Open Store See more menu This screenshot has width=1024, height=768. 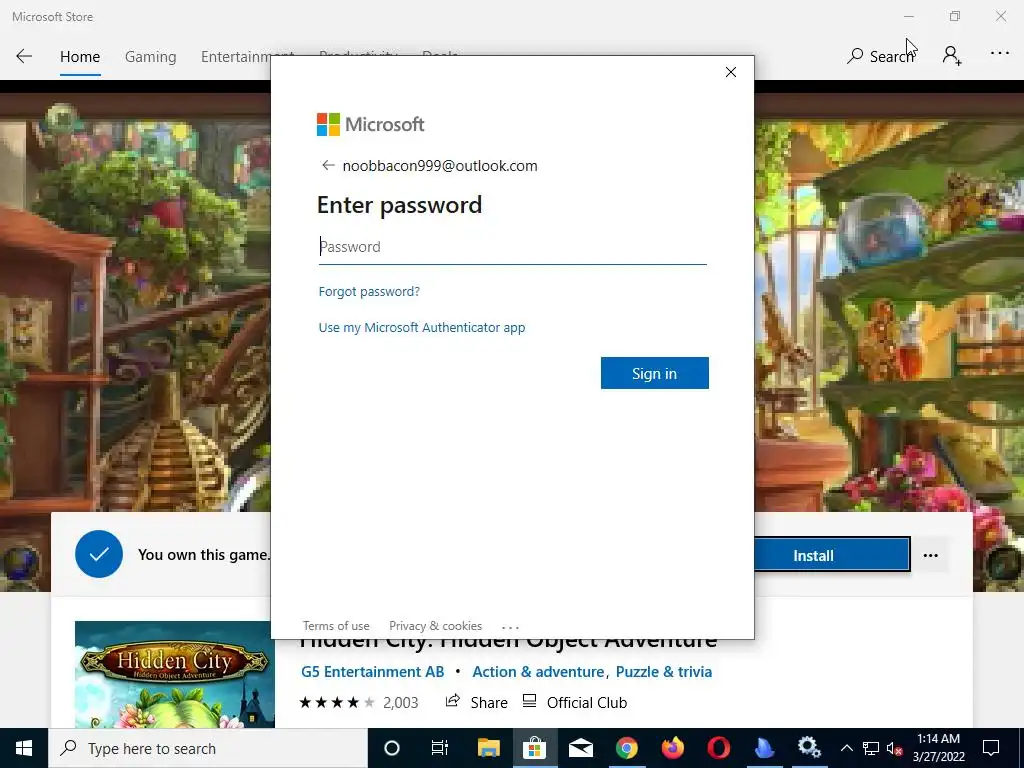[x=1000, y=54]
